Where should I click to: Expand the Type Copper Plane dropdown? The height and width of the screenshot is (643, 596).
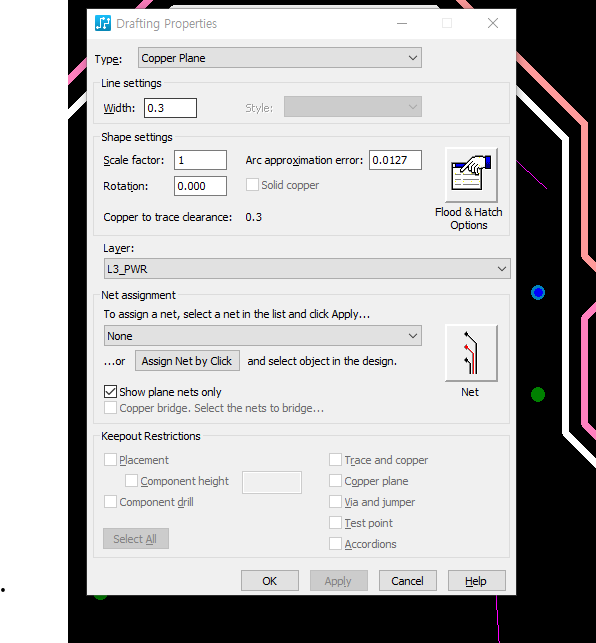pos(280,58)
